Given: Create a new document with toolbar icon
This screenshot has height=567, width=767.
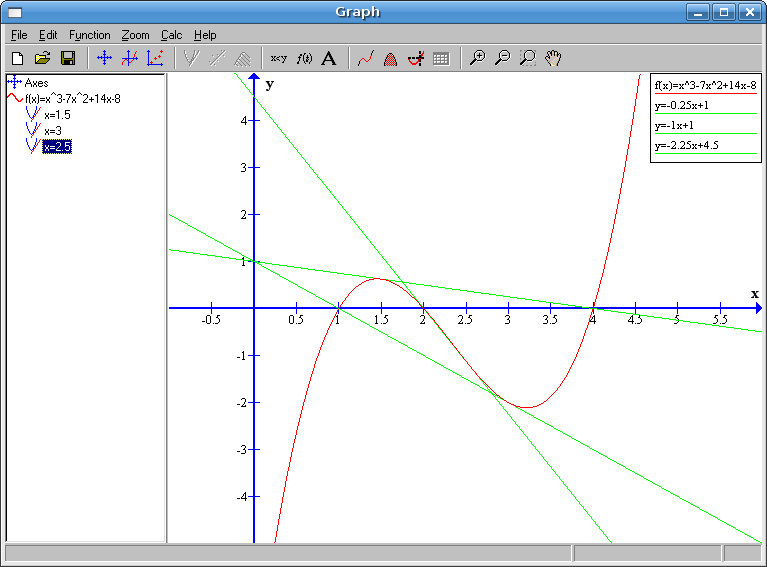Looking at the screenshot, I should [x=17, y=59].
